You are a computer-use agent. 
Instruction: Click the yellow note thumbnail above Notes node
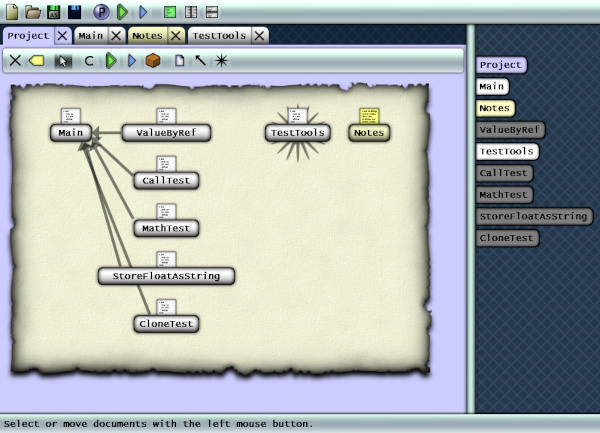pyautogui.click(x=369, y=116)
